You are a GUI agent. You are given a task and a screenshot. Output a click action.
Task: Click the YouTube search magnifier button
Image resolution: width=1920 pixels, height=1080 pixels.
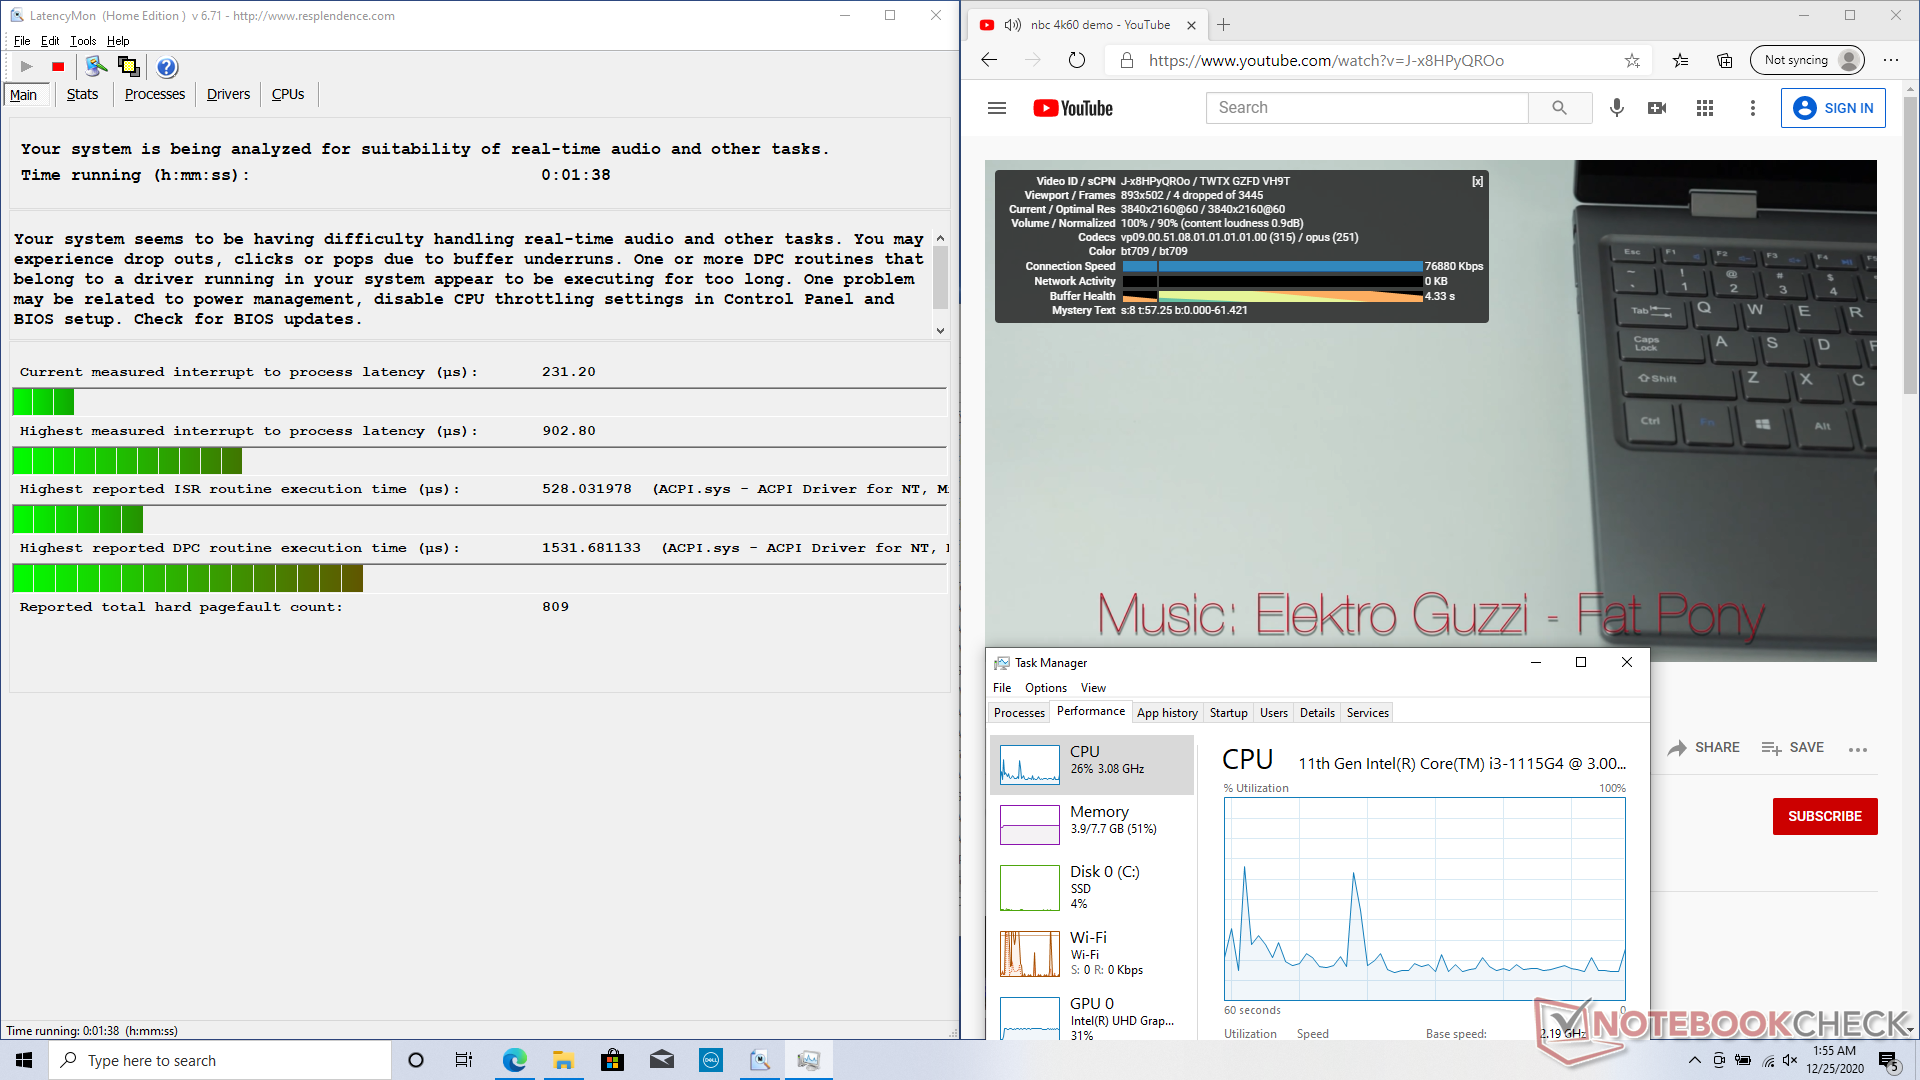(1559, 108)
